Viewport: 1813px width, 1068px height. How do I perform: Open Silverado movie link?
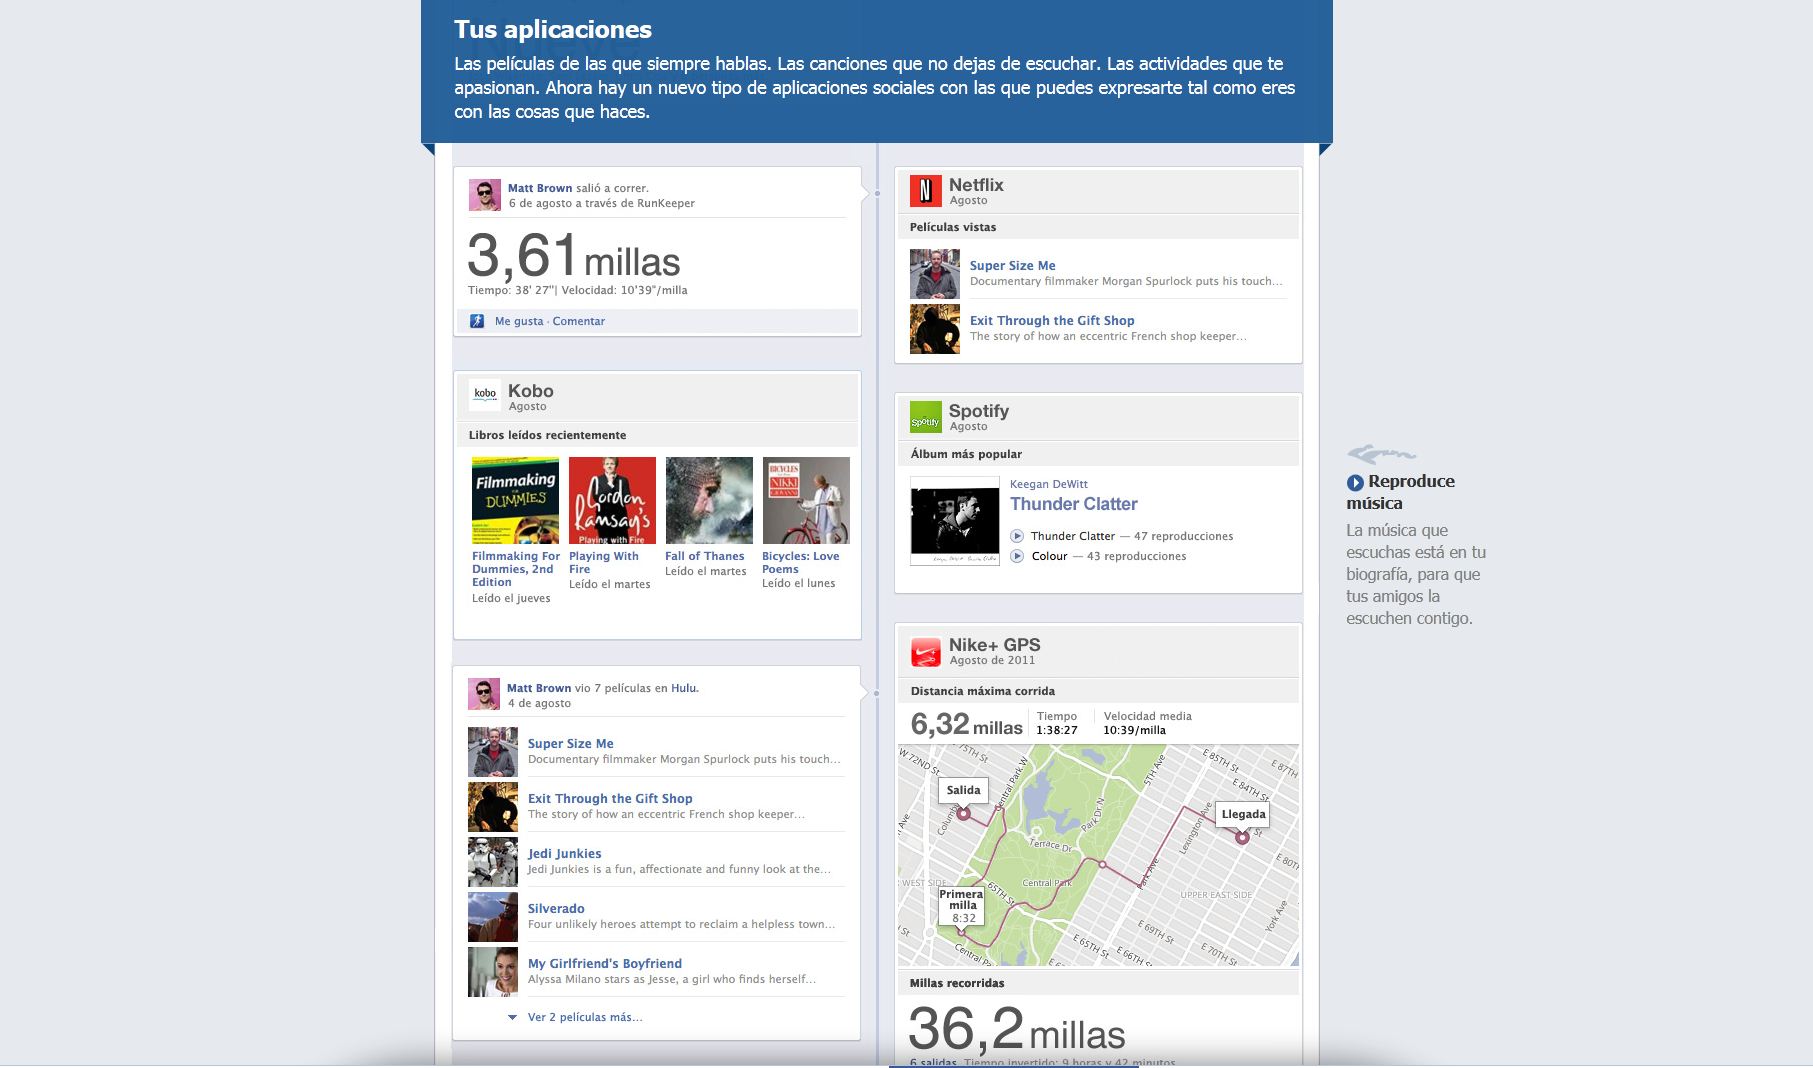click(x=556, y=909)
